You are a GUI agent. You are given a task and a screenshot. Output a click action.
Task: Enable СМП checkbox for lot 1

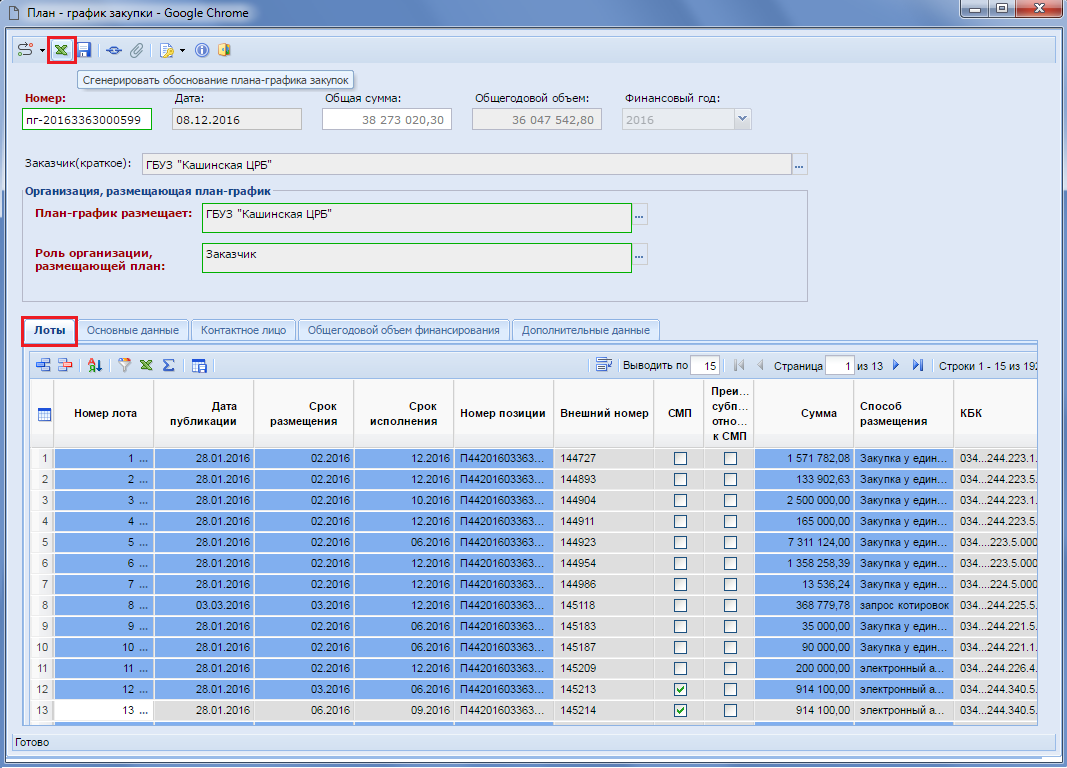click(x=680, y=458)
